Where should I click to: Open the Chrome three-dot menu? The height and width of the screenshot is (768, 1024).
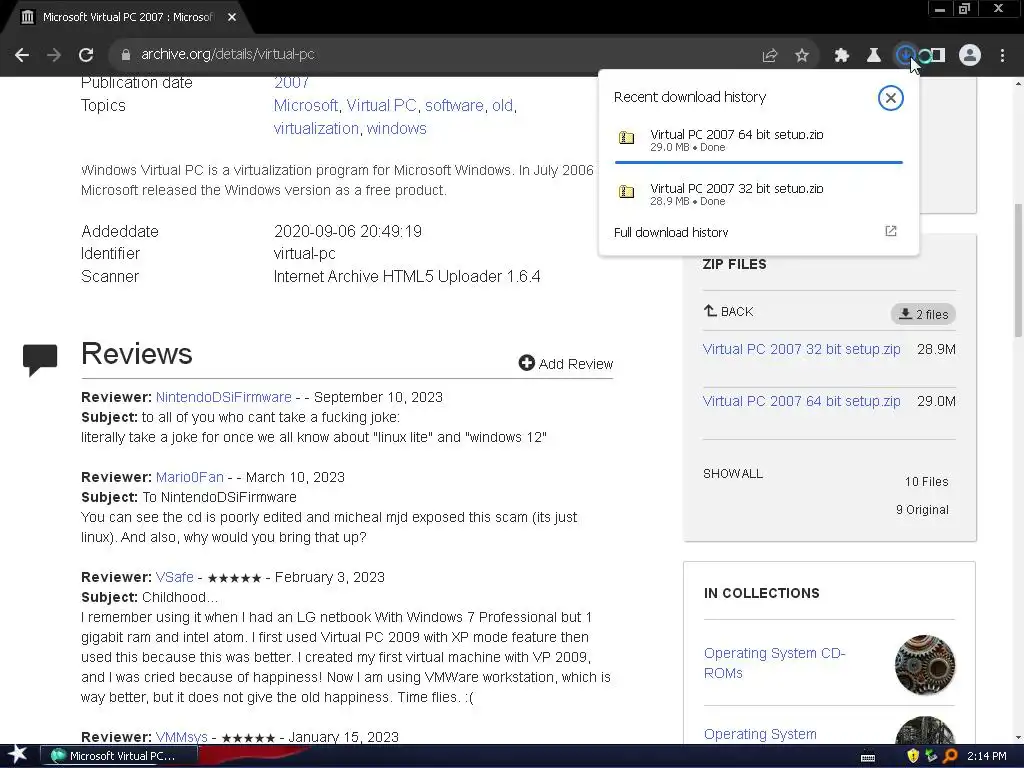click(1002, 56)
